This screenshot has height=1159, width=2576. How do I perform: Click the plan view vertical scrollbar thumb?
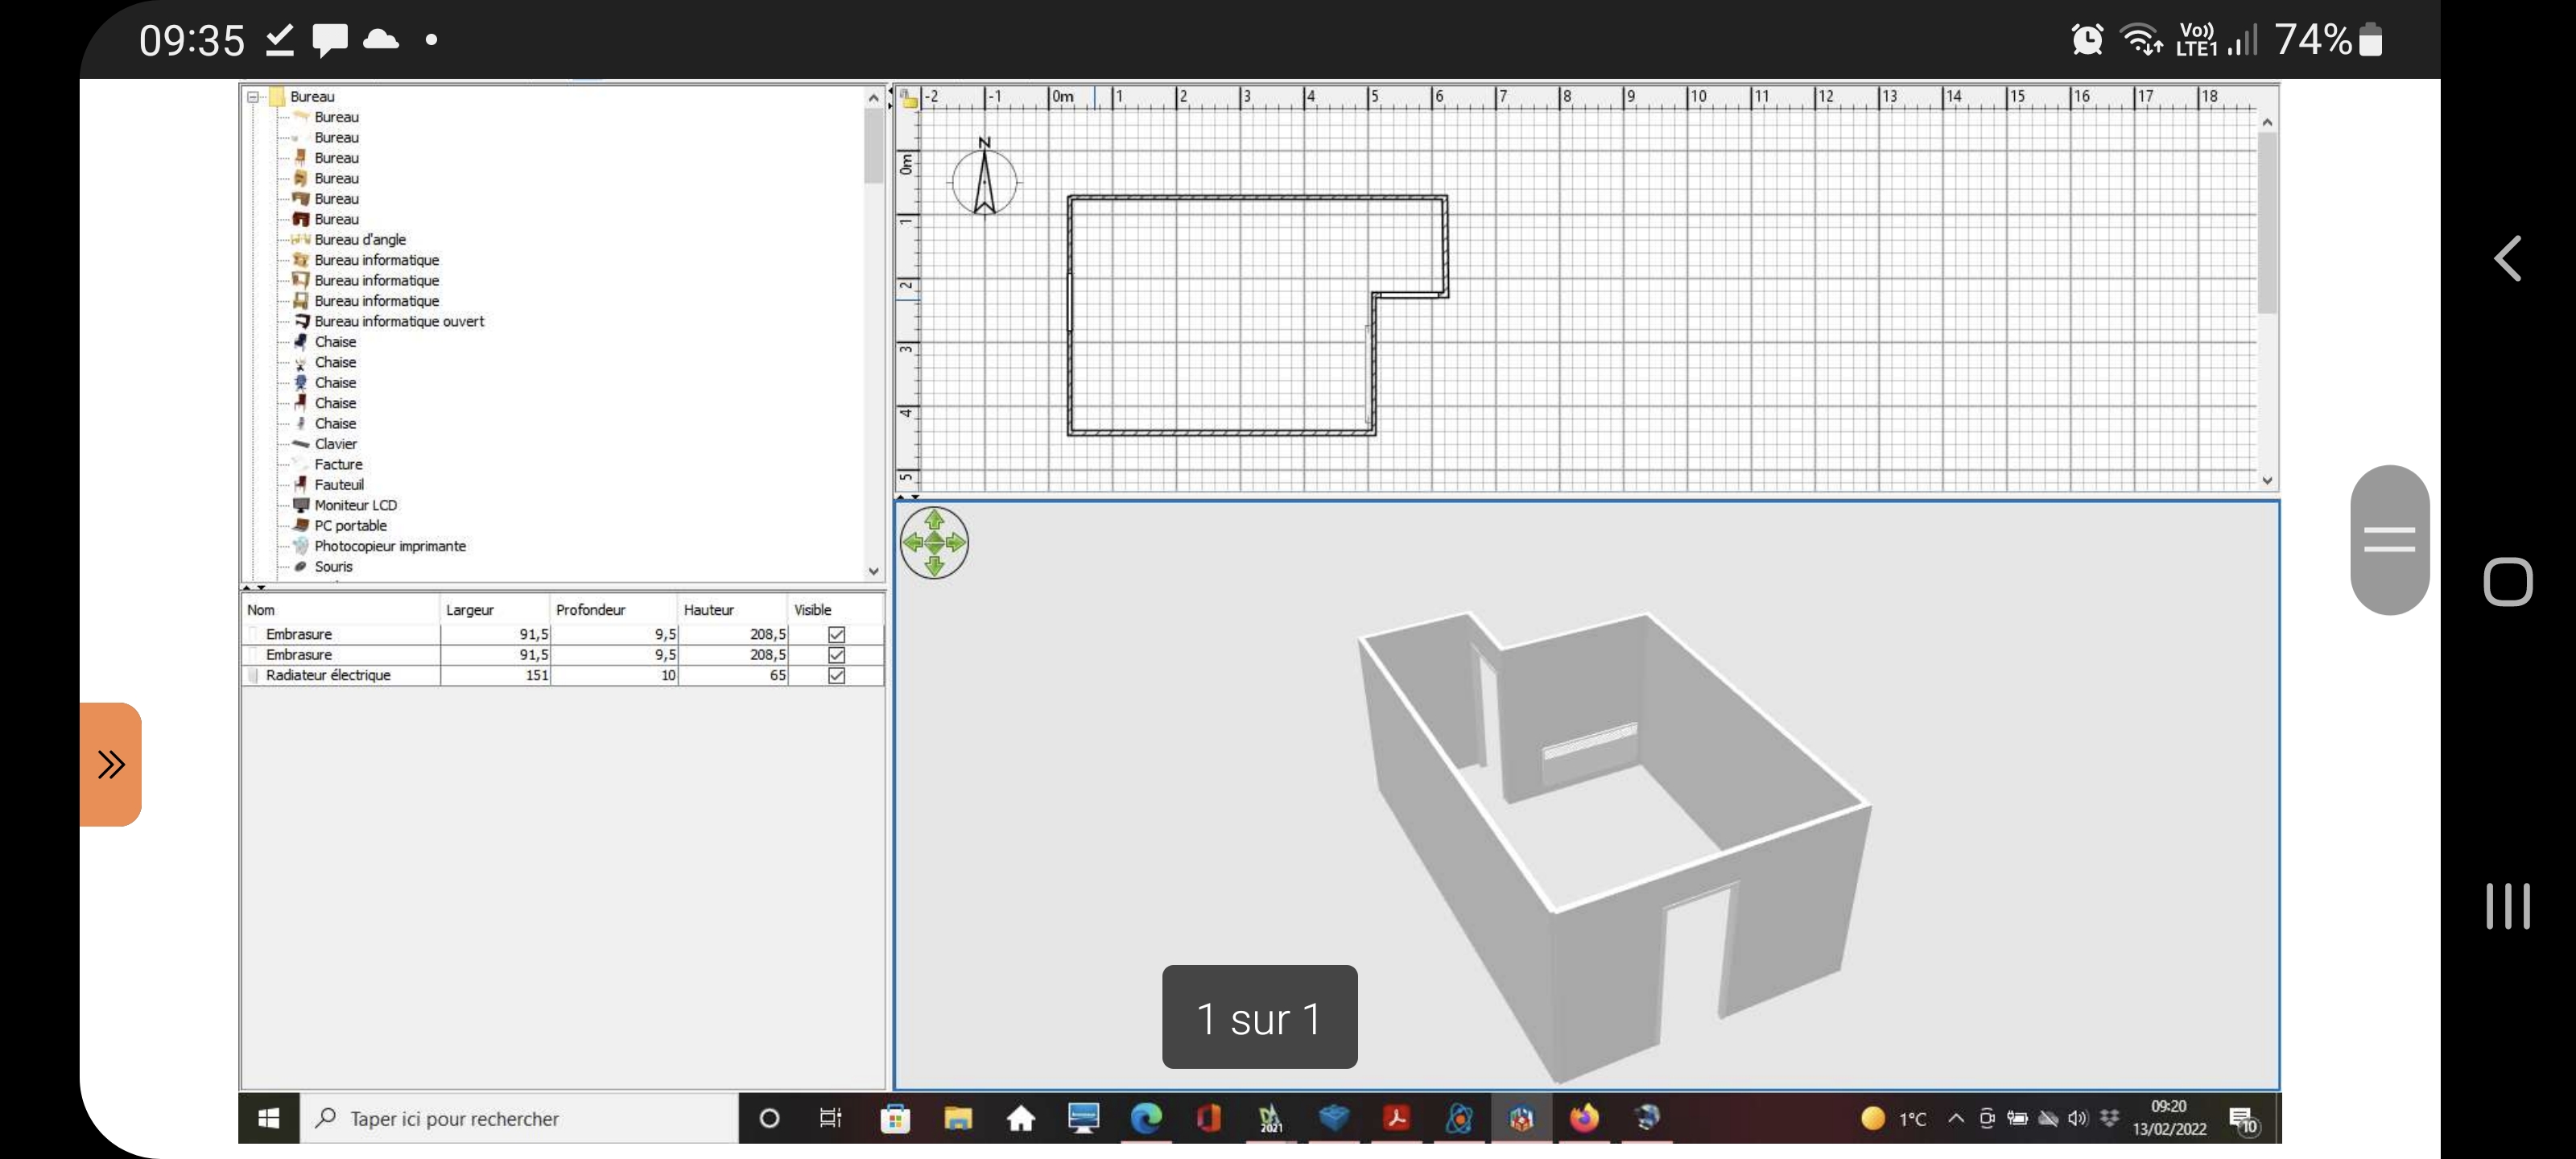[2267, 222]
